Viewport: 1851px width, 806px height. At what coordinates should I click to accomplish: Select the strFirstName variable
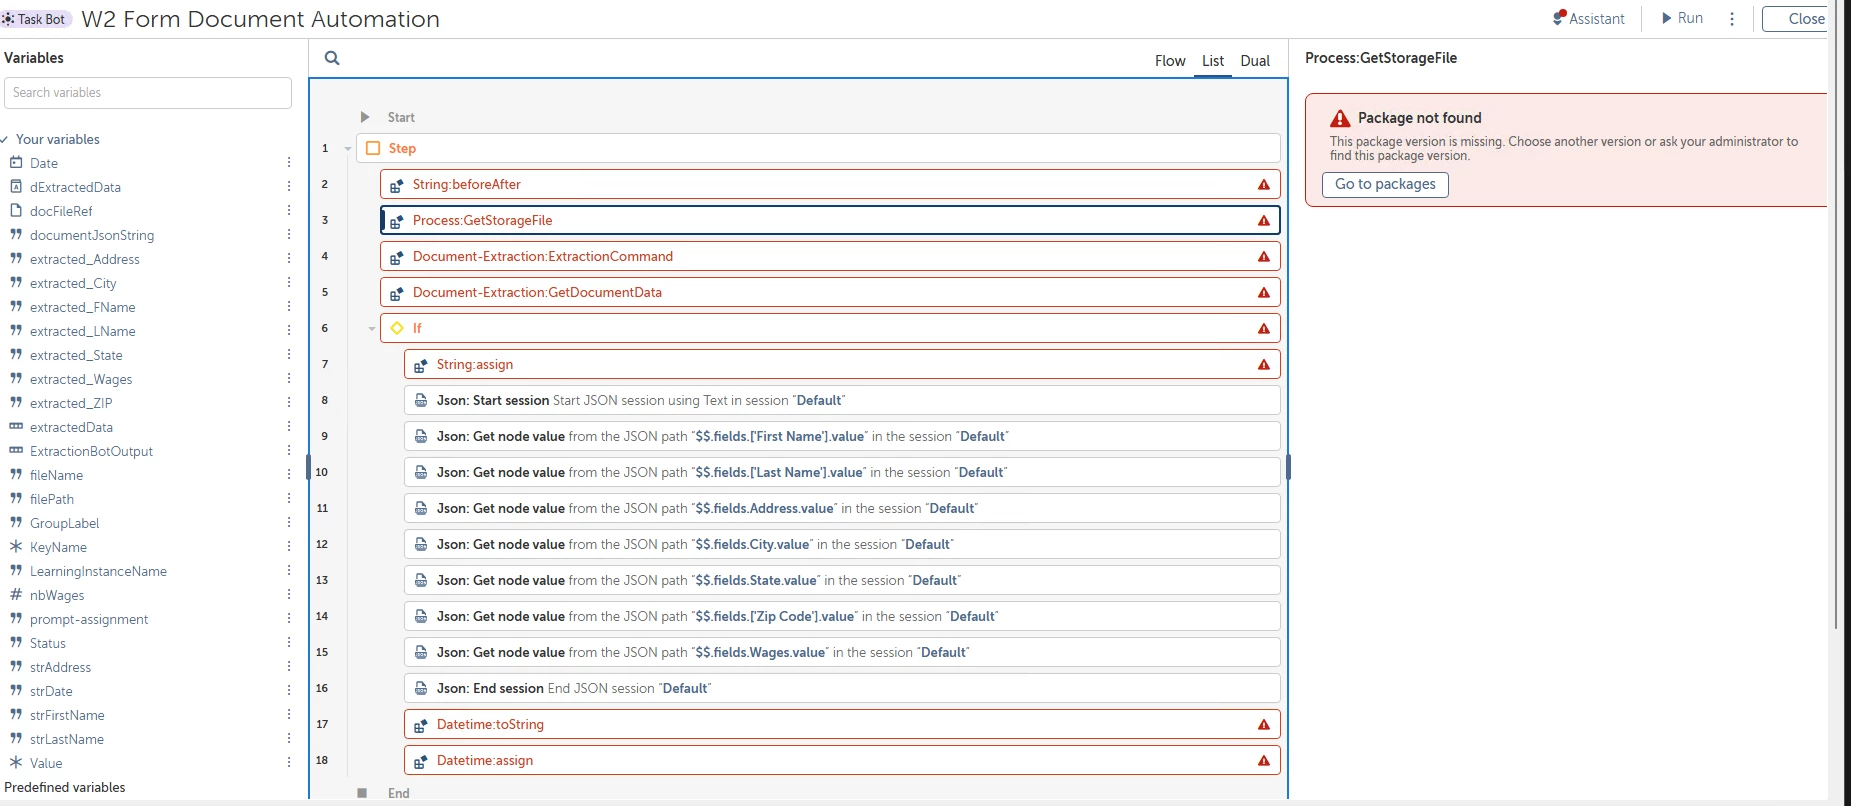tap(67, 715)
